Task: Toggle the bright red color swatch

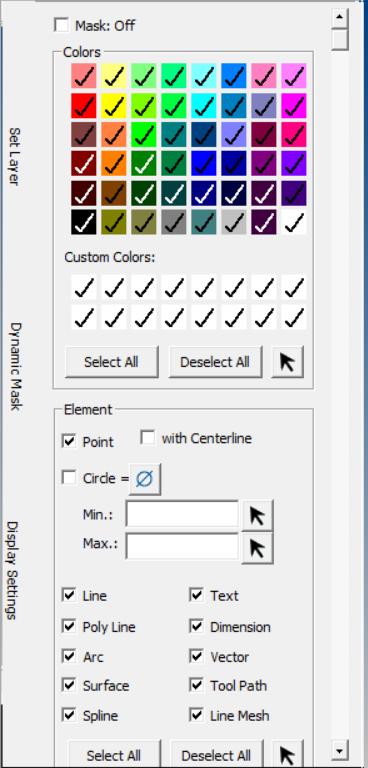Action: 84,105
